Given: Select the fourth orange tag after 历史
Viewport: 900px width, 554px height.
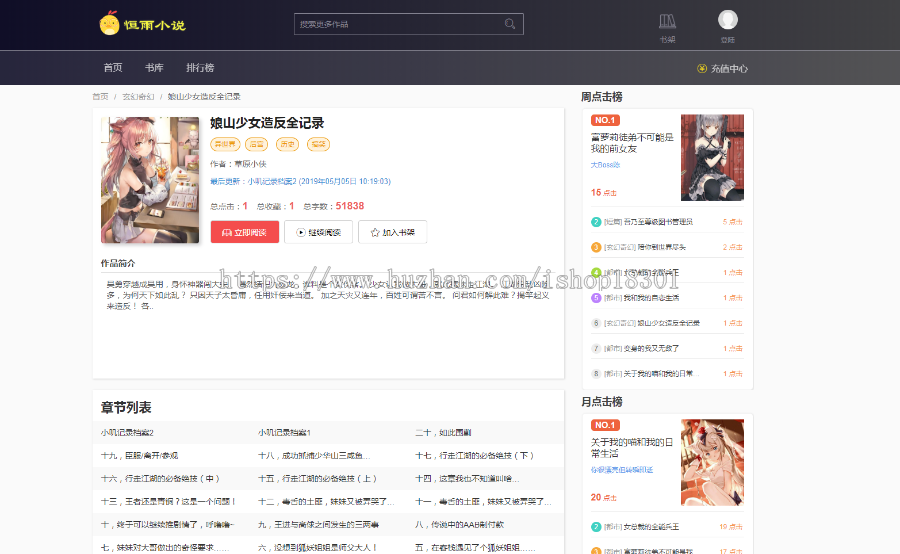Looking at the screenshot, I should pos(319,144).
